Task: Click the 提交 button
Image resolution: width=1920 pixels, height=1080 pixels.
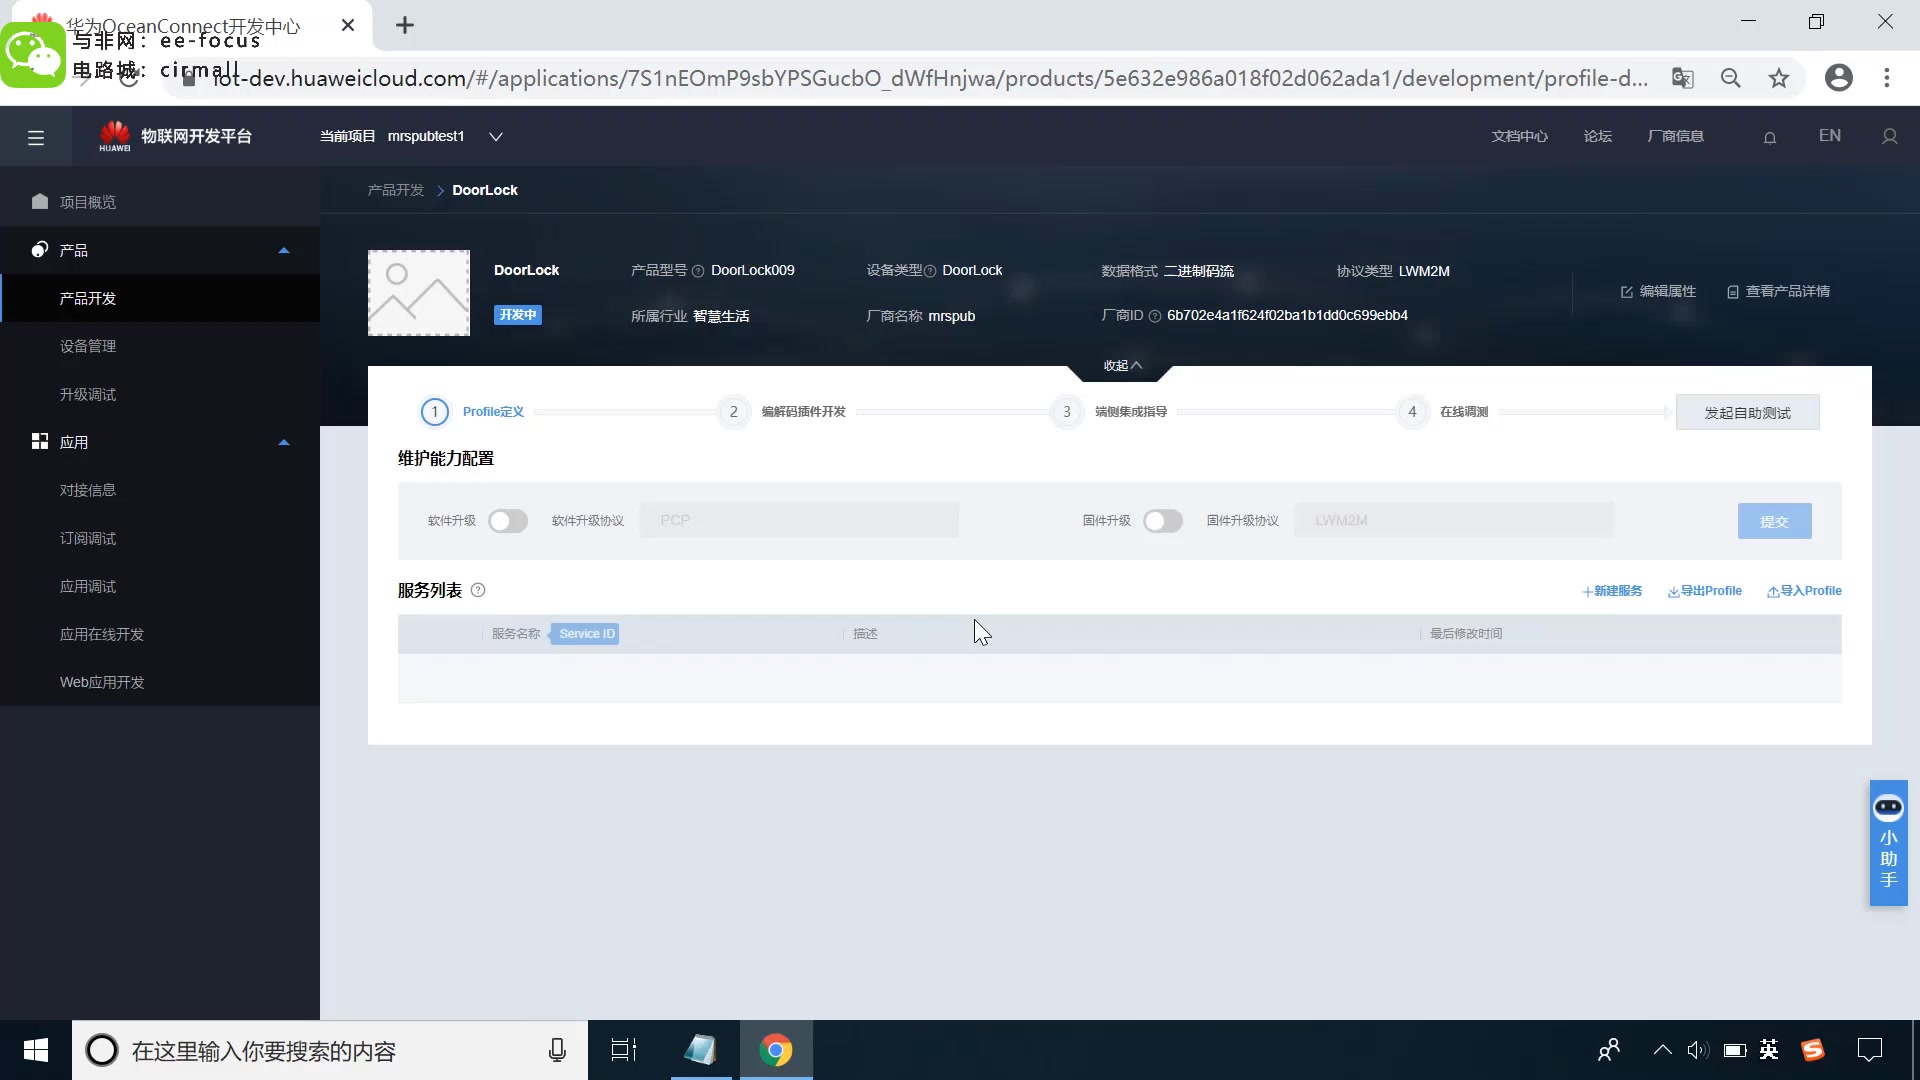Action: click(1774, 521)
